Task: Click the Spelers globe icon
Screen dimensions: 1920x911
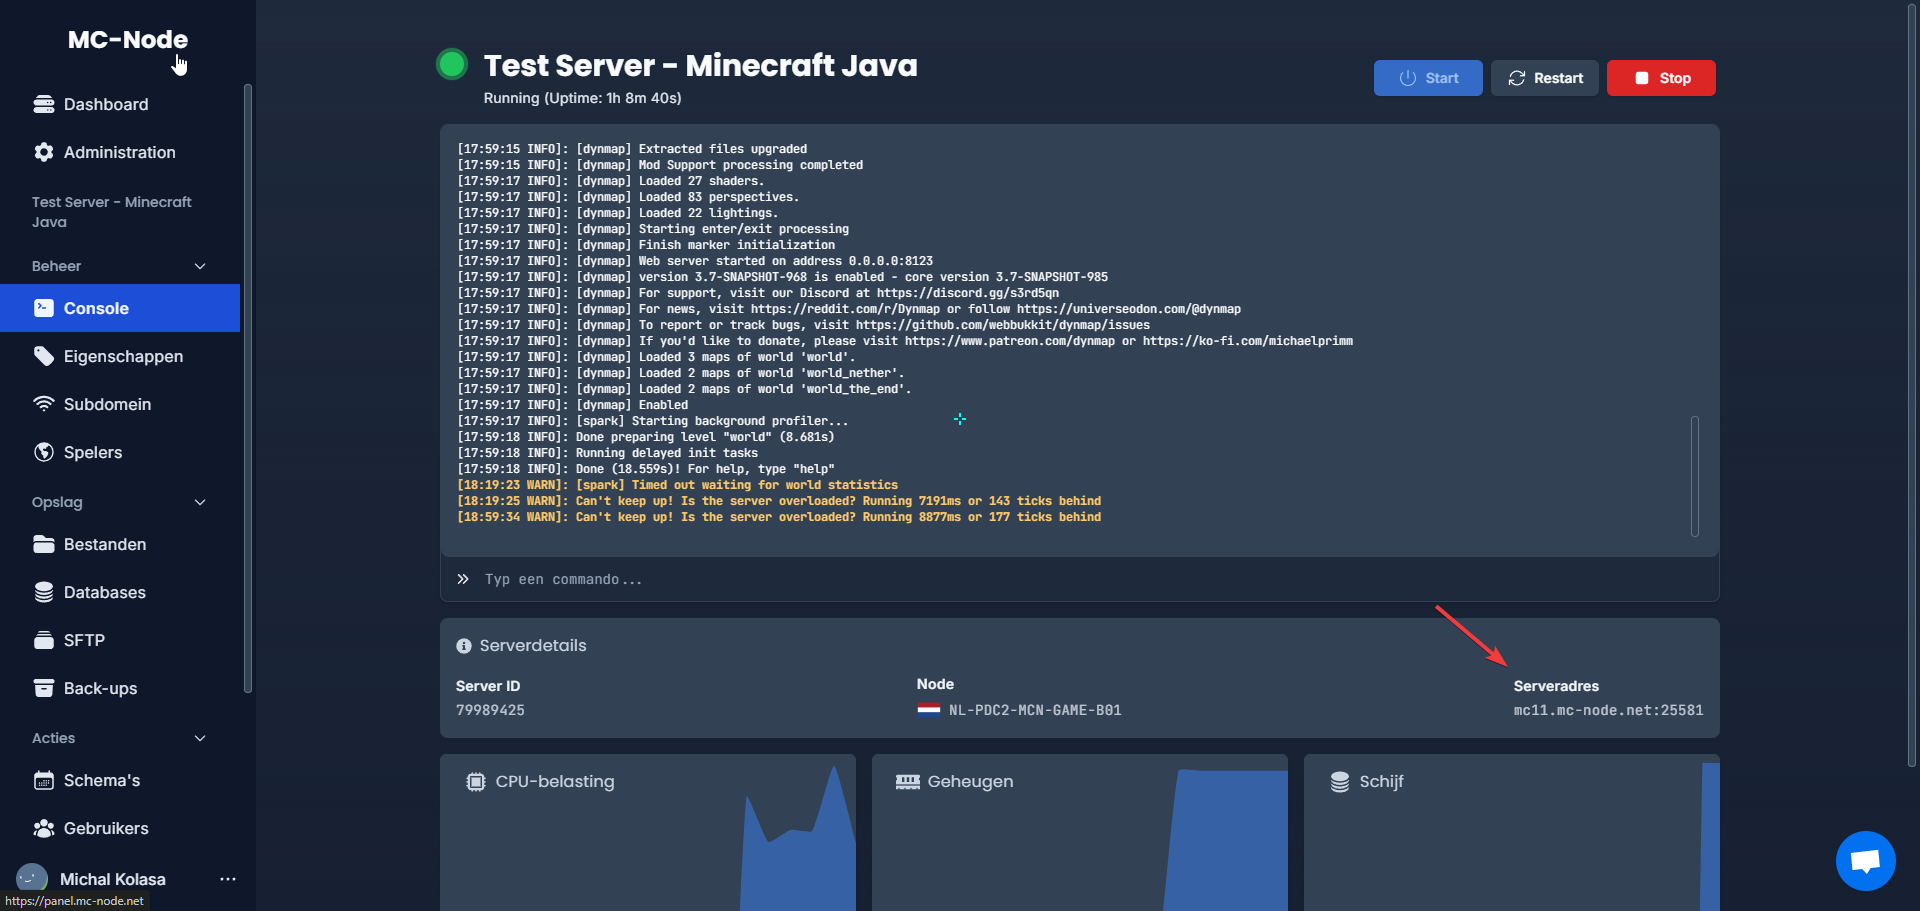Action: pos(44,452)
